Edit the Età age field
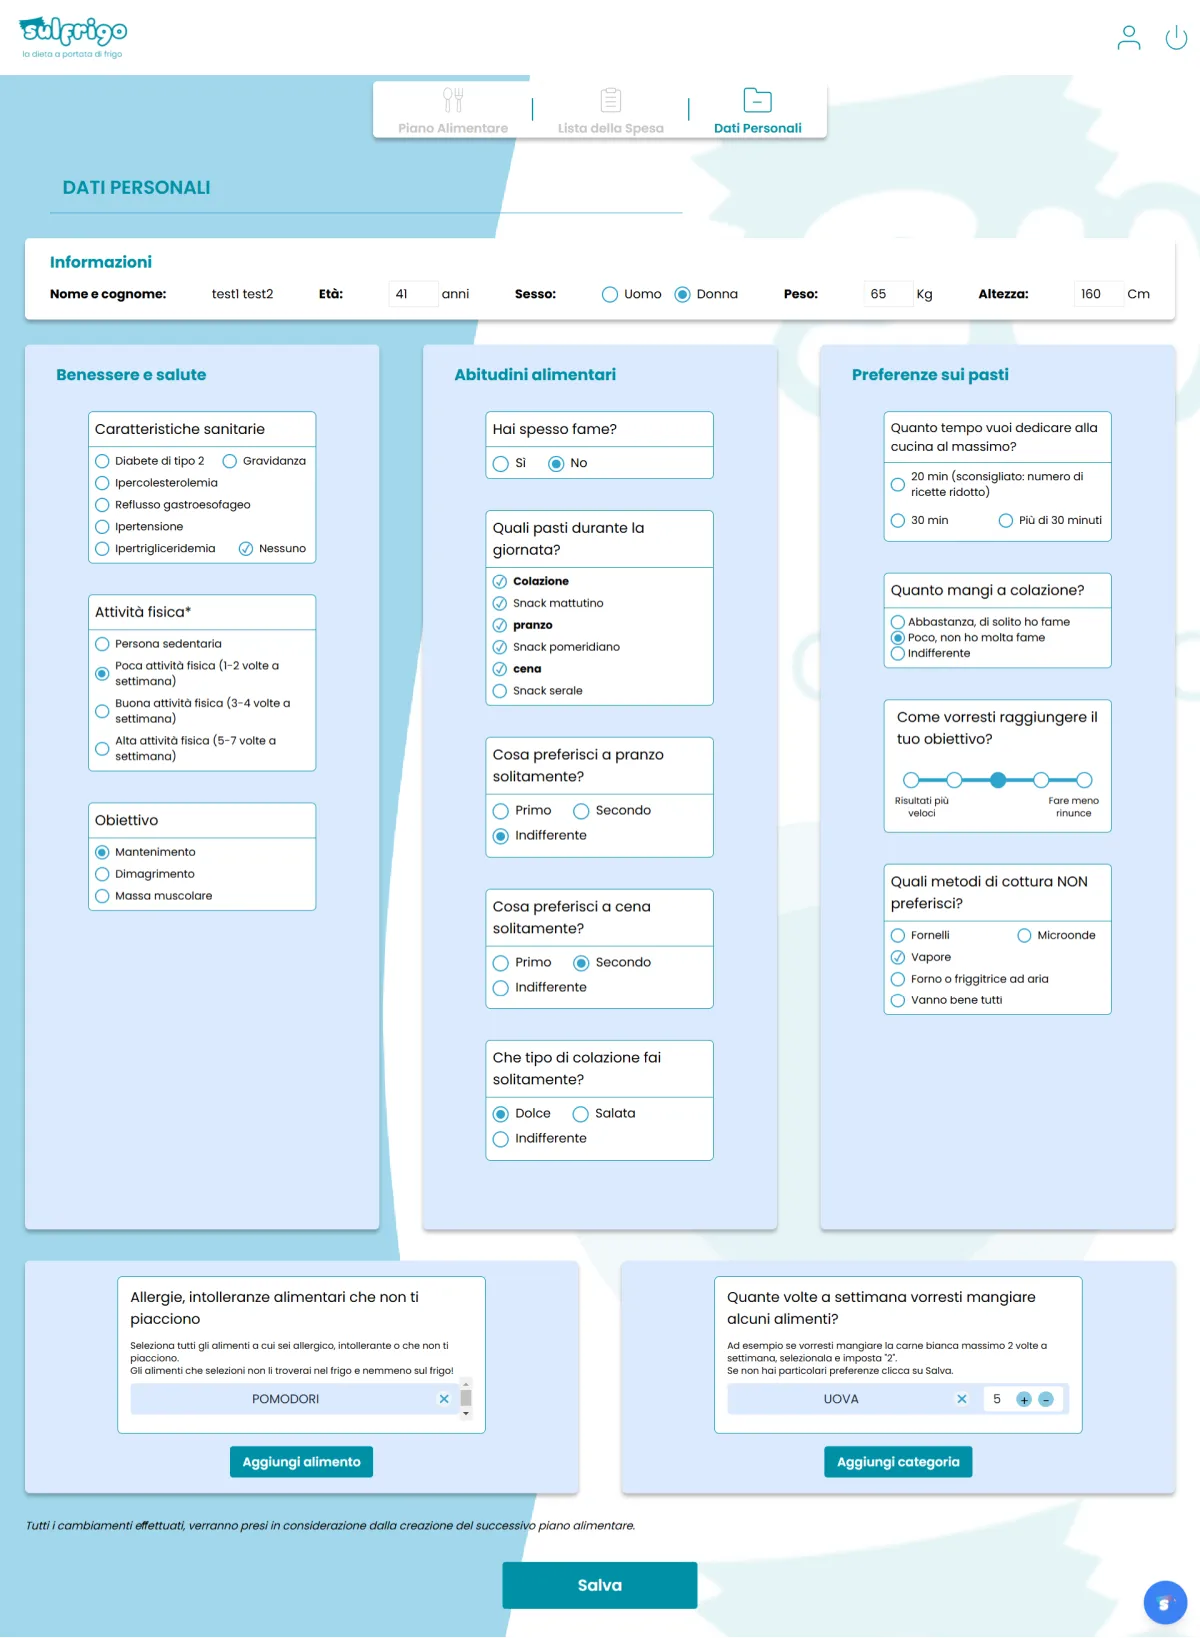The width and height of the screenshot is (1200, 1639). 413,294
